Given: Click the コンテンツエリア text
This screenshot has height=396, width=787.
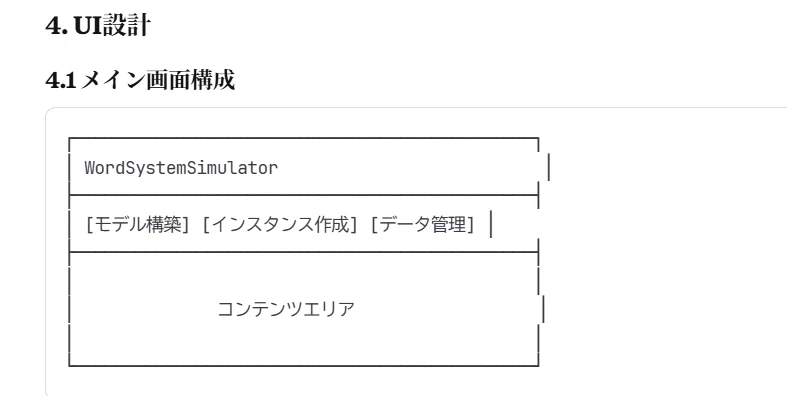Looking at the screenshot, I should point(286,309).
